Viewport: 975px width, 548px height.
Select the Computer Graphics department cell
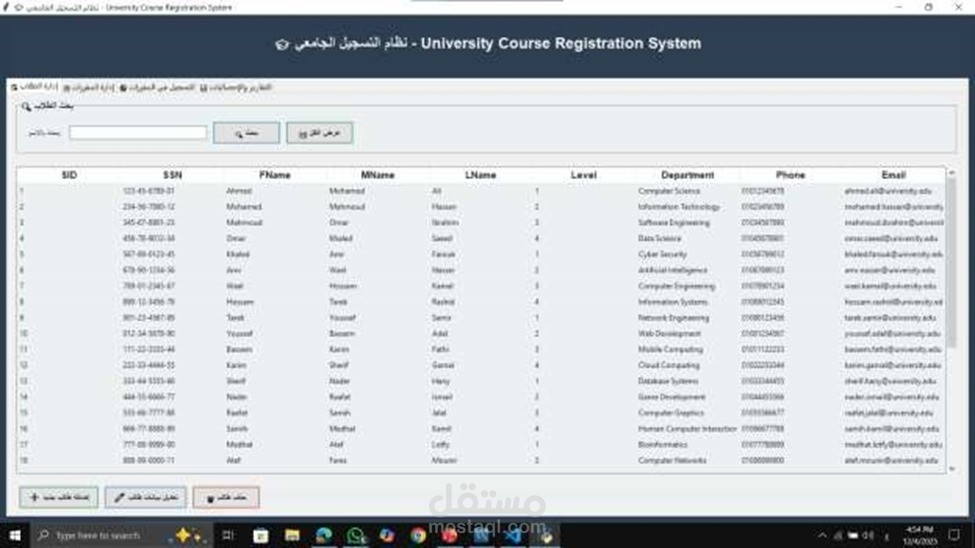tap(671, 413)
